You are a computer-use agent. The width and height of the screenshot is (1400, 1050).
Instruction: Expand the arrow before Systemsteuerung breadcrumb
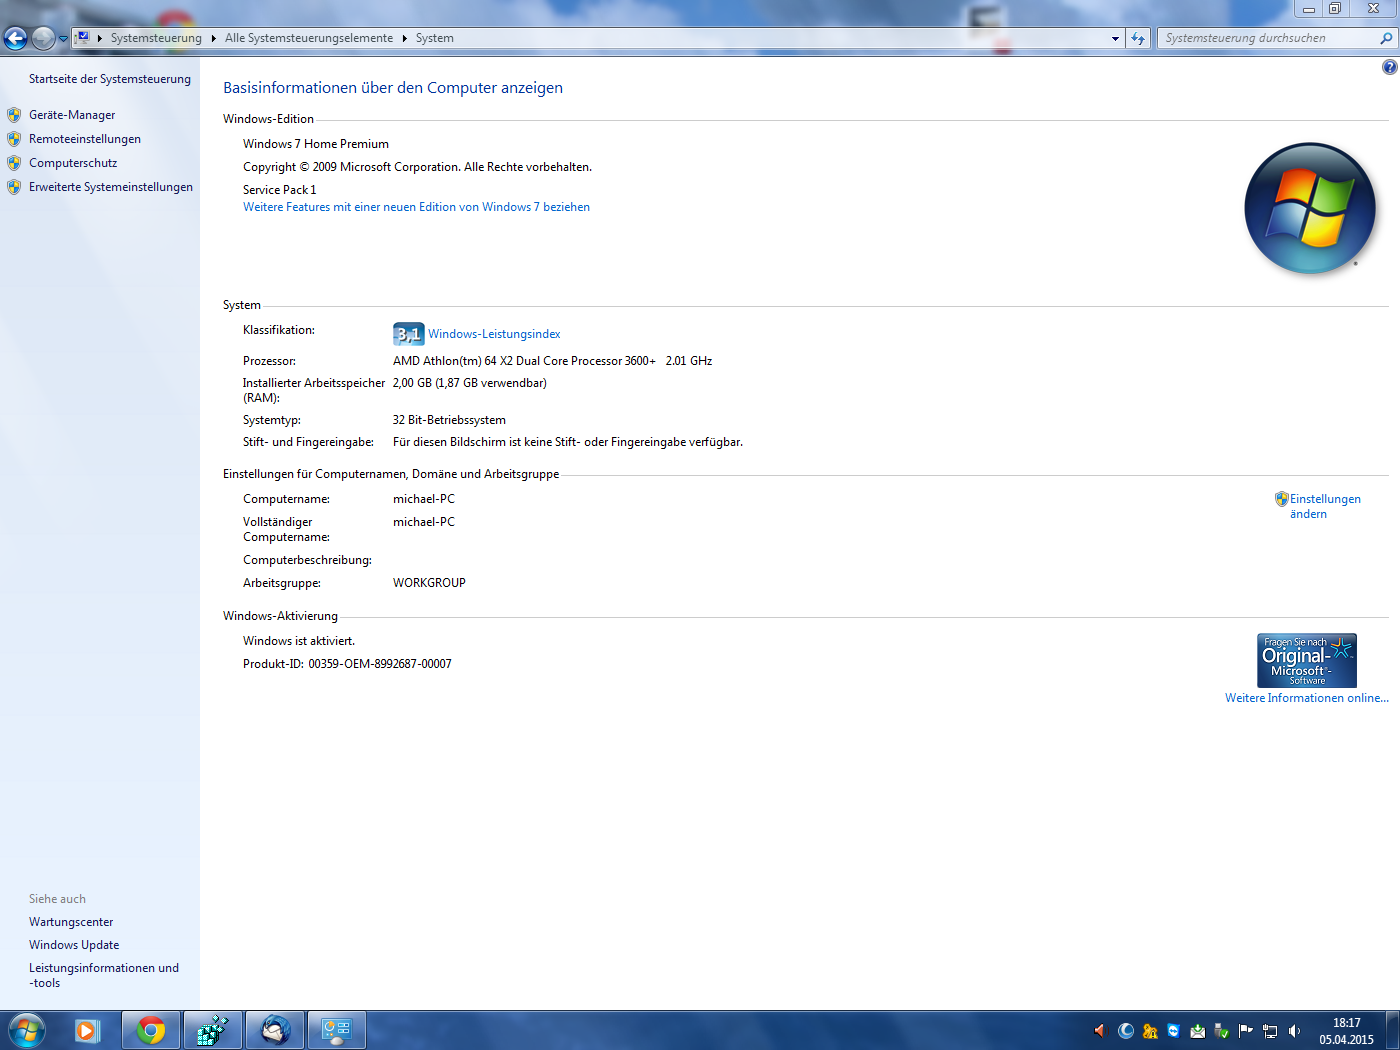coord(100,38)
